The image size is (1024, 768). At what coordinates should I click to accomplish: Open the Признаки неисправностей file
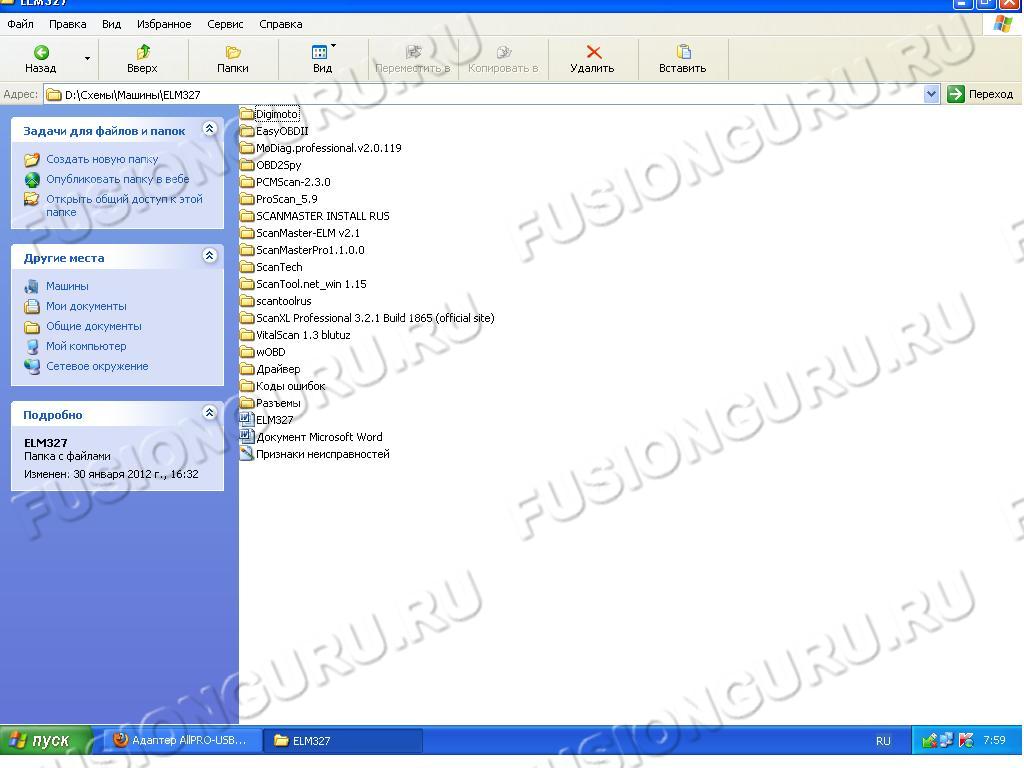point(322,454)
